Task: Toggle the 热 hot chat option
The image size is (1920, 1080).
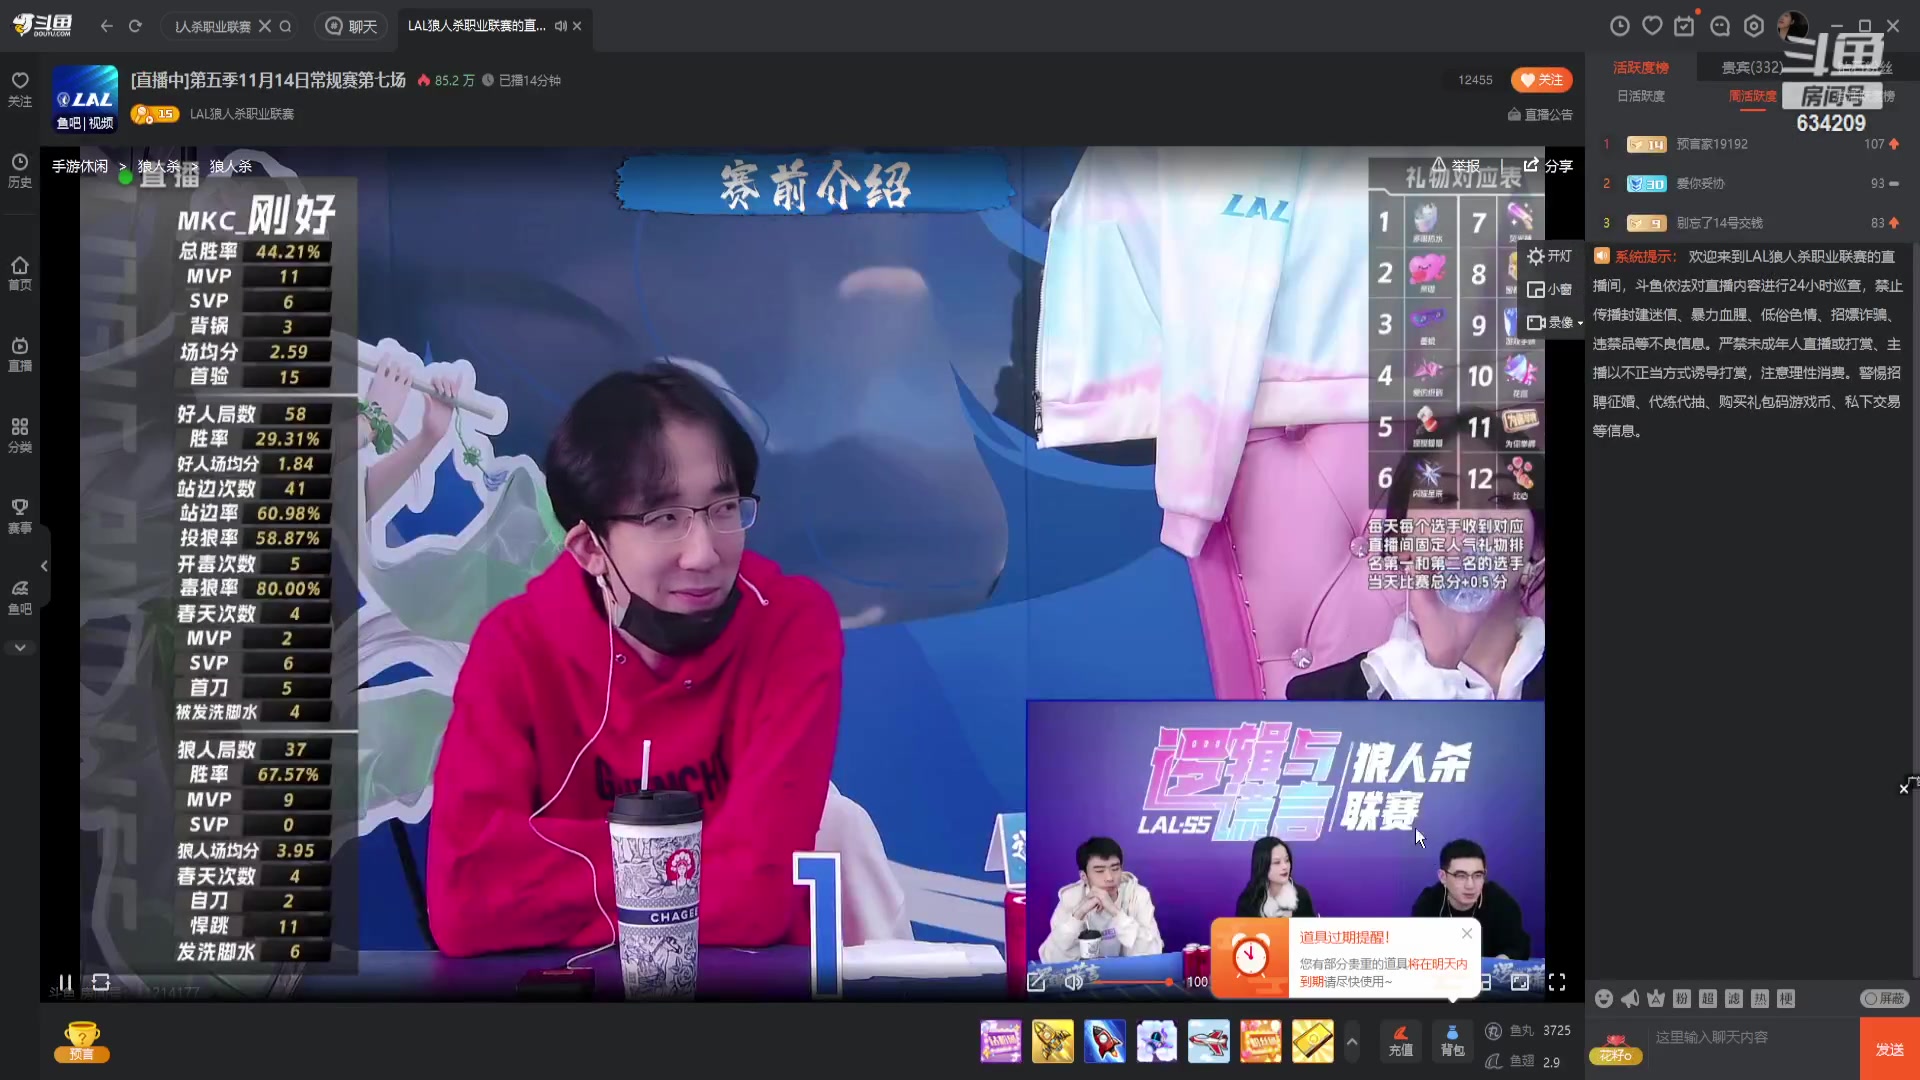Action: (x=1760, y=999)
